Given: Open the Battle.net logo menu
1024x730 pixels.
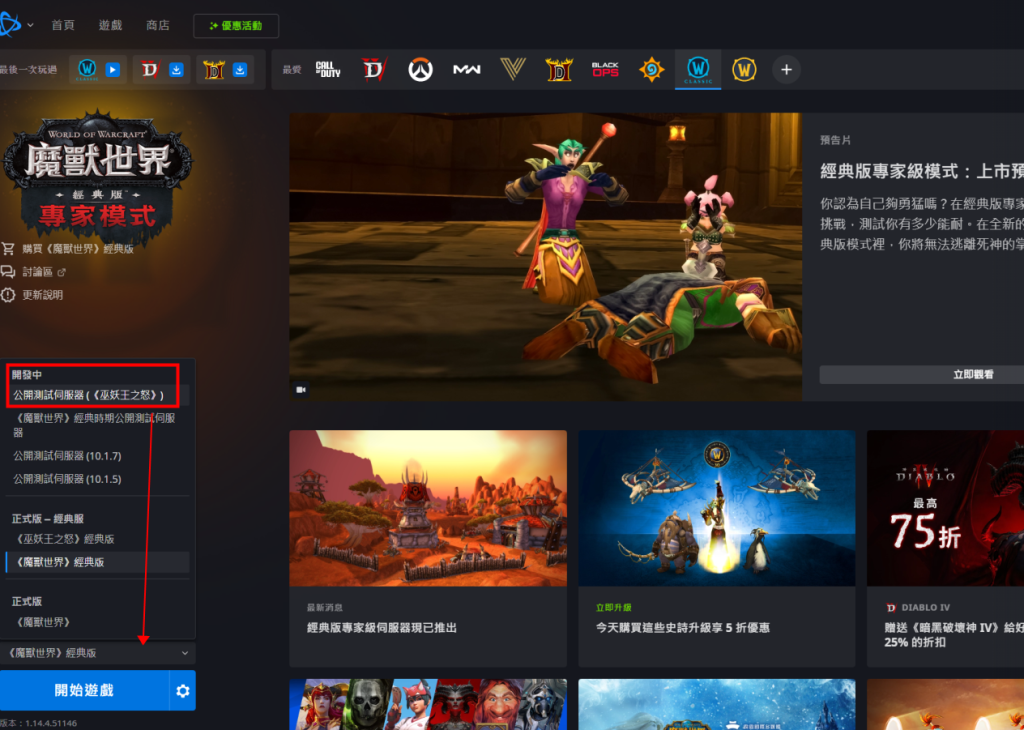Looking at the screenshot, I should (9, 25).
